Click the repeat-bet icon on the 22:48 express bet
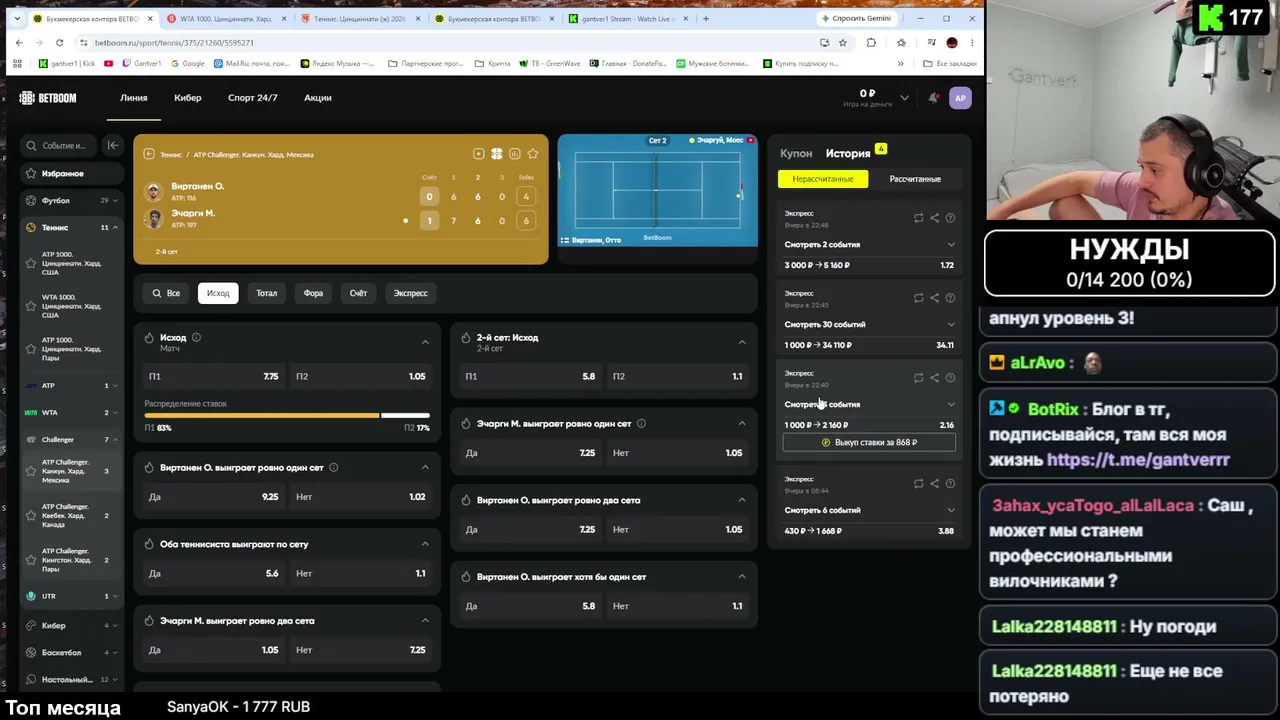The width and height of the screenshot is (1280, 720). click(x=918, y=218)
